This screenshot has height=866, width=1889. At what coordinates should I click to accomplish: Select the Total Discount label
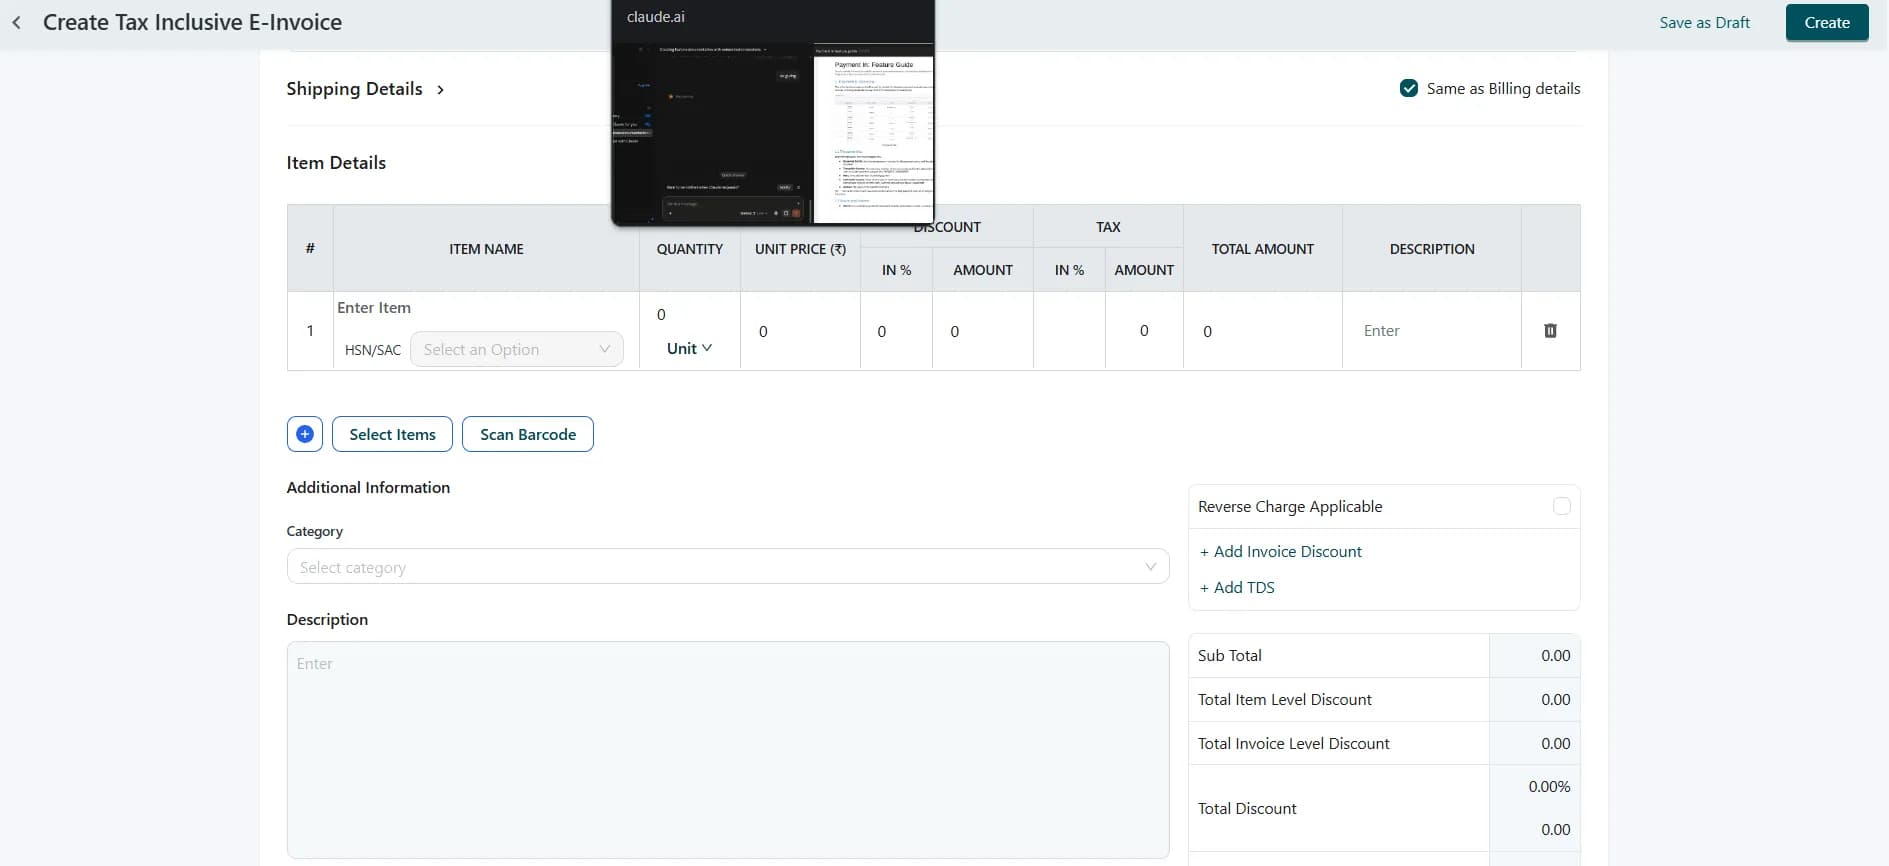coord(1247,808)
